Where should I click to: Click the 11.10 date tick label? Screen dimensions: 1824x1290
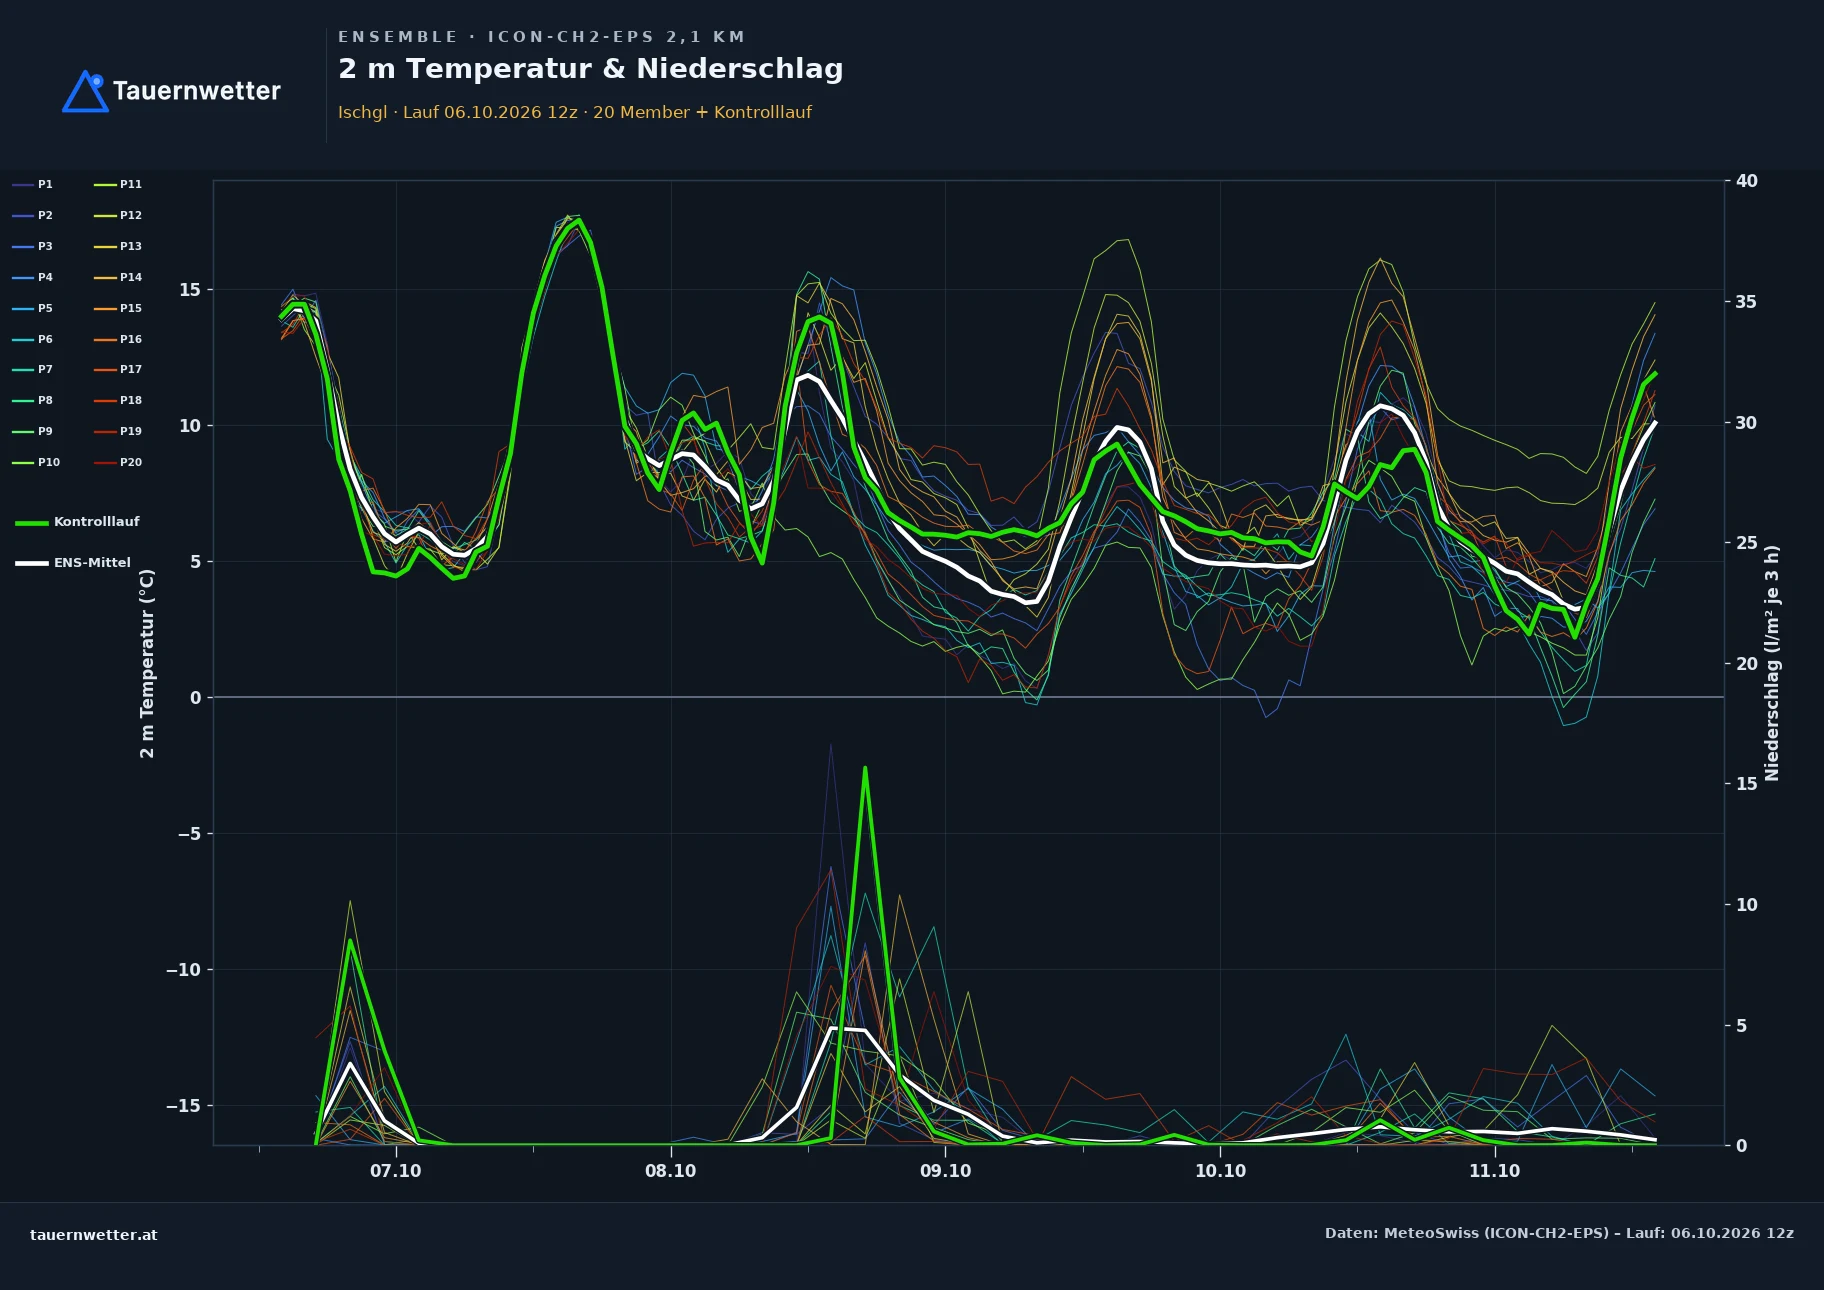1495,1171
